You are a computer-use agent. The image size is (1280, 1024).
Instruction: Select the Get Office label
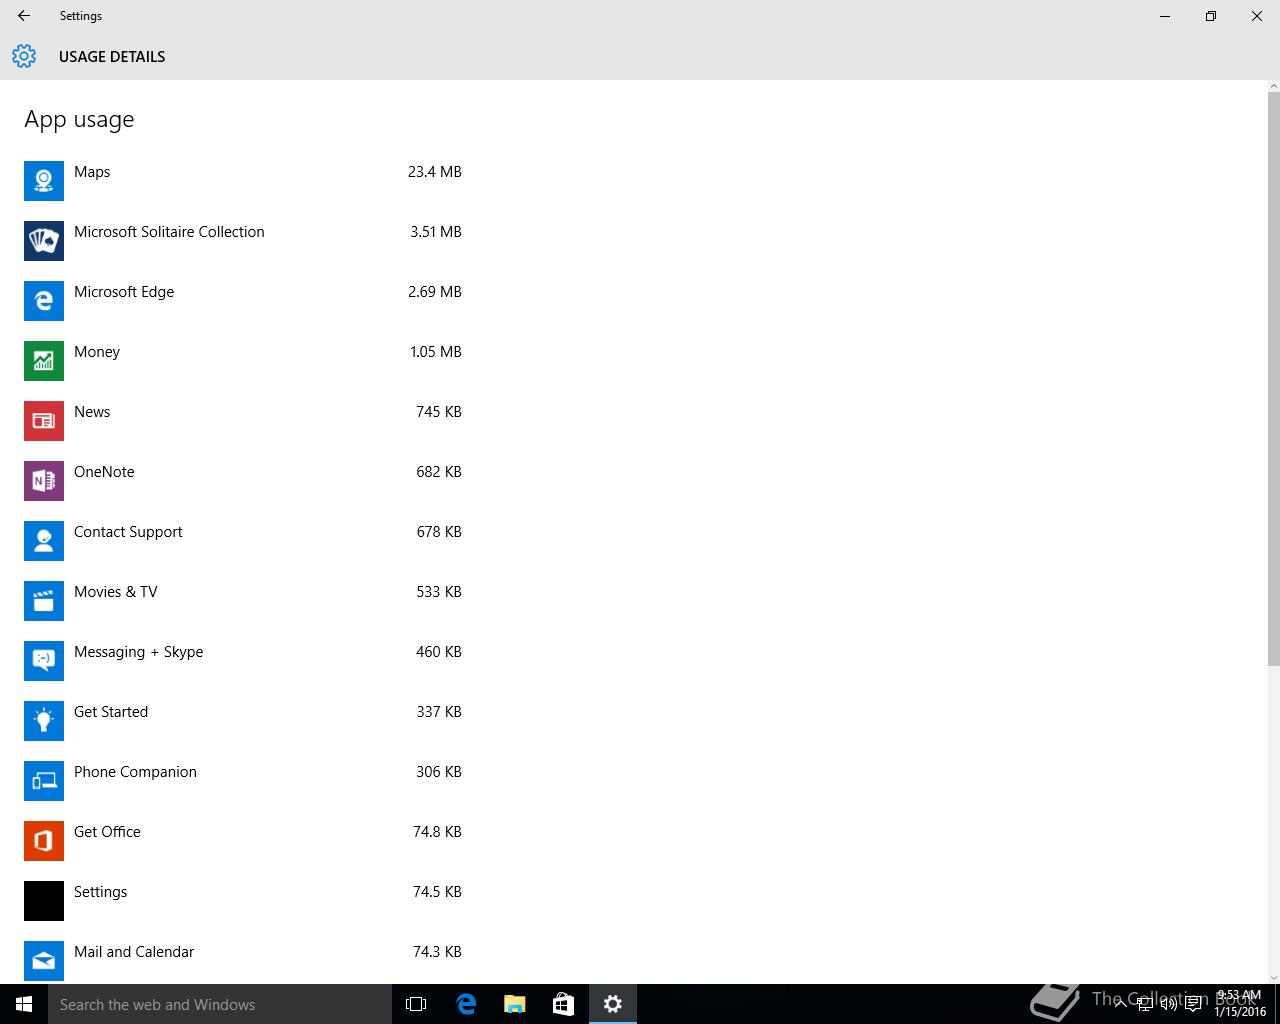(x=107, y=832)
